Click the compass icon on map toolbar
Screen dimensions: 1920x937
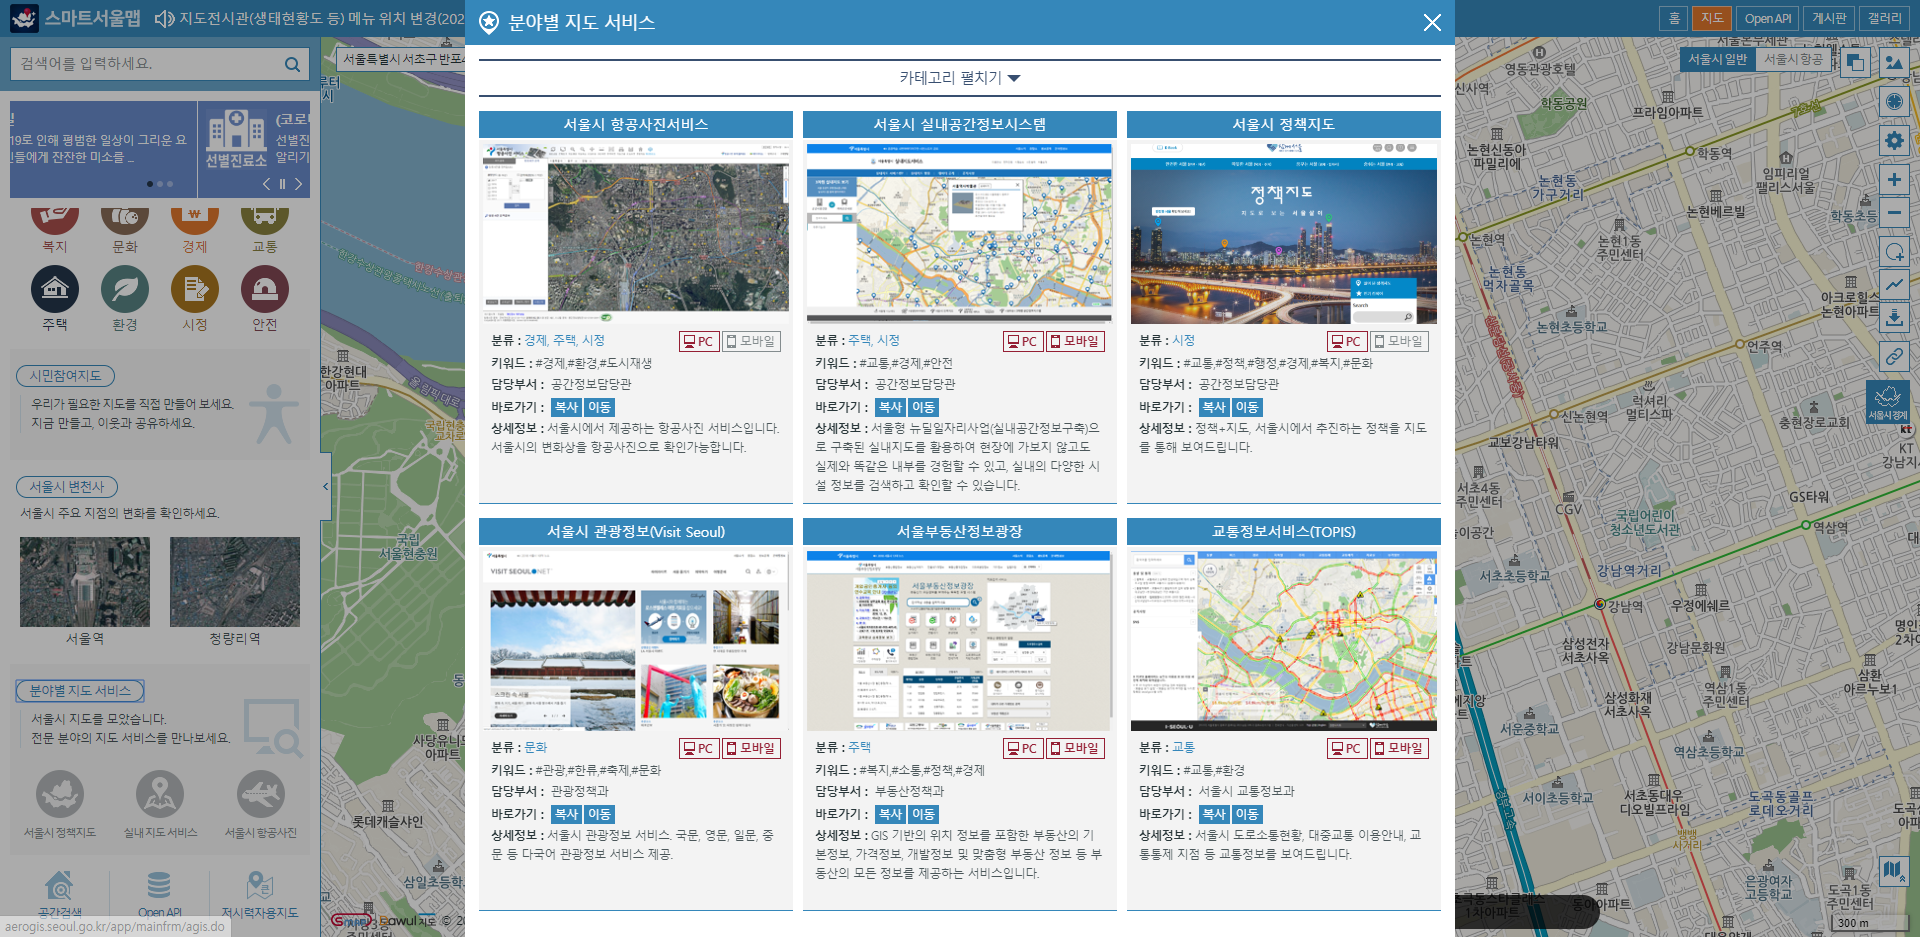tap(1894, 101)
